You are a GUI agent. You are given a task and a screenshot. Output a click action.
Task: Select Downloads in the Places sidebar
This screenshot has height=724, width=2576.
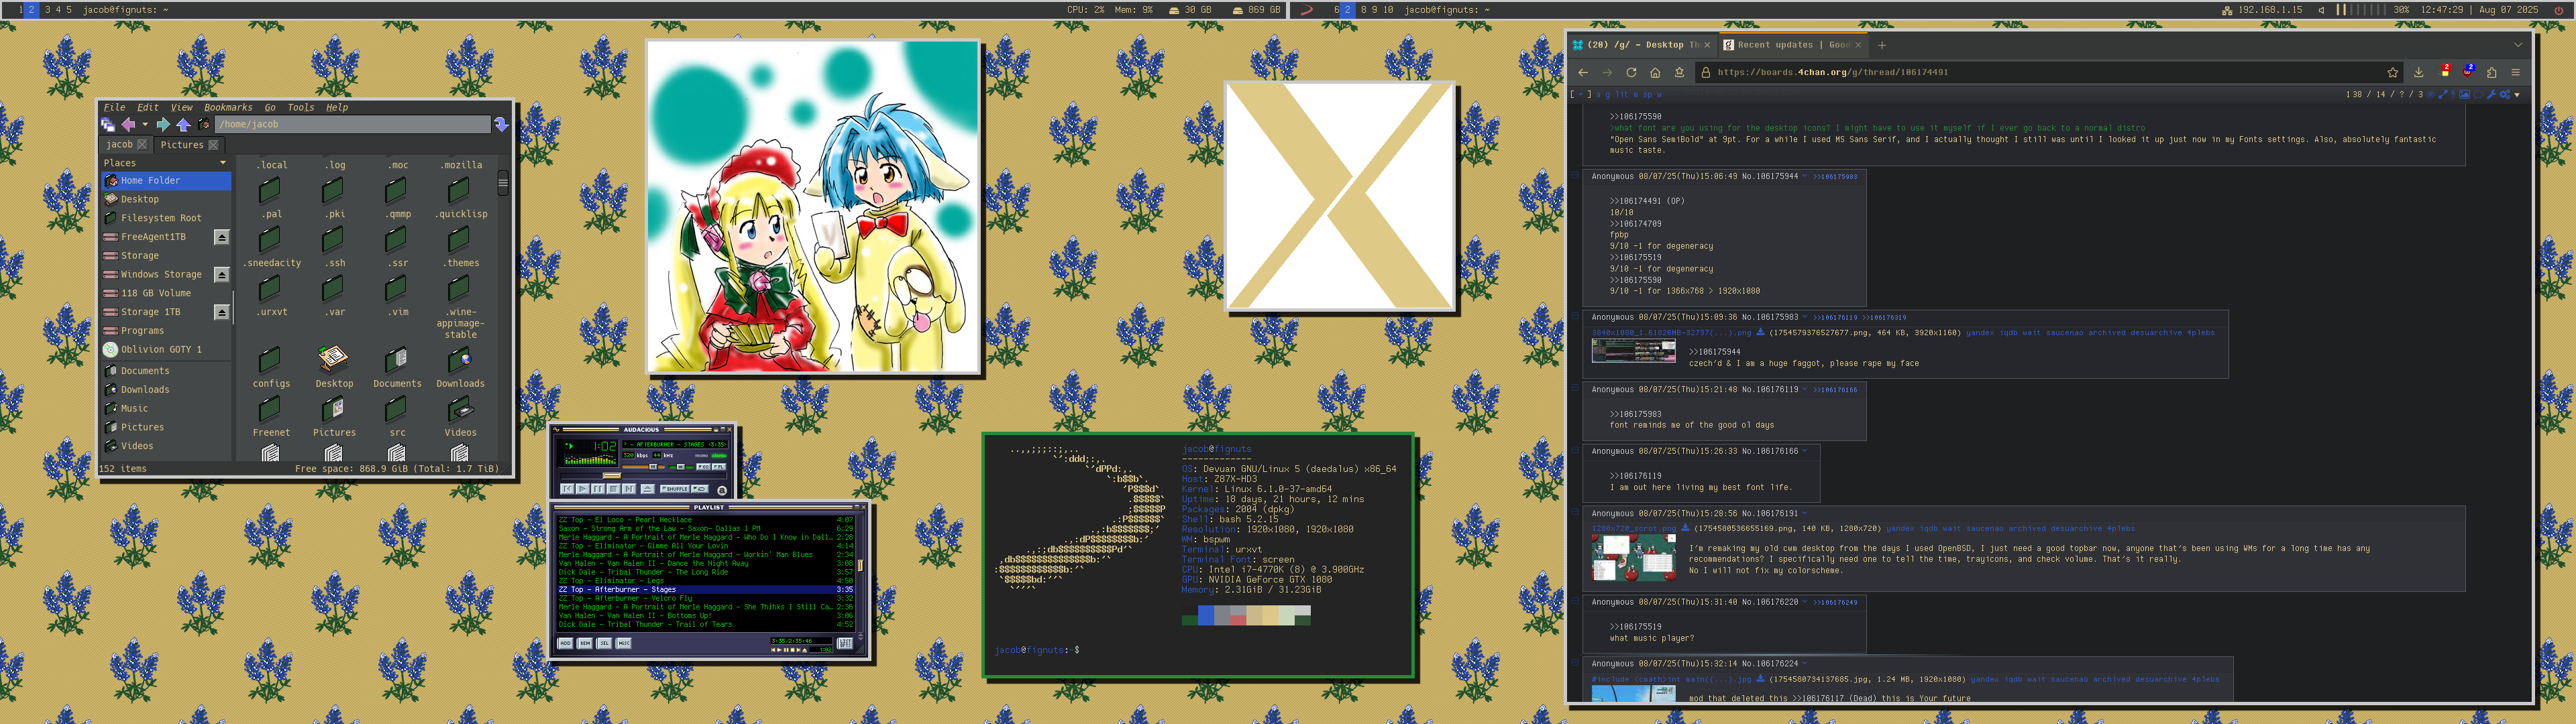tap(167, 389)
